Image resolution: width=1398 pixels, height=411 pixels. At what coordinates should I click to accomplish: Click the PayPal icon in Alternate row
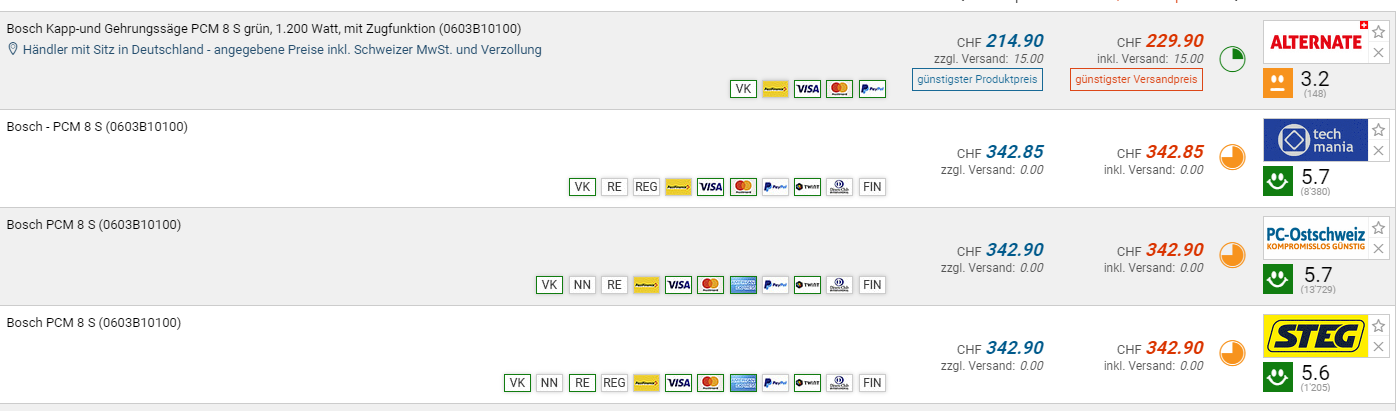872,89
